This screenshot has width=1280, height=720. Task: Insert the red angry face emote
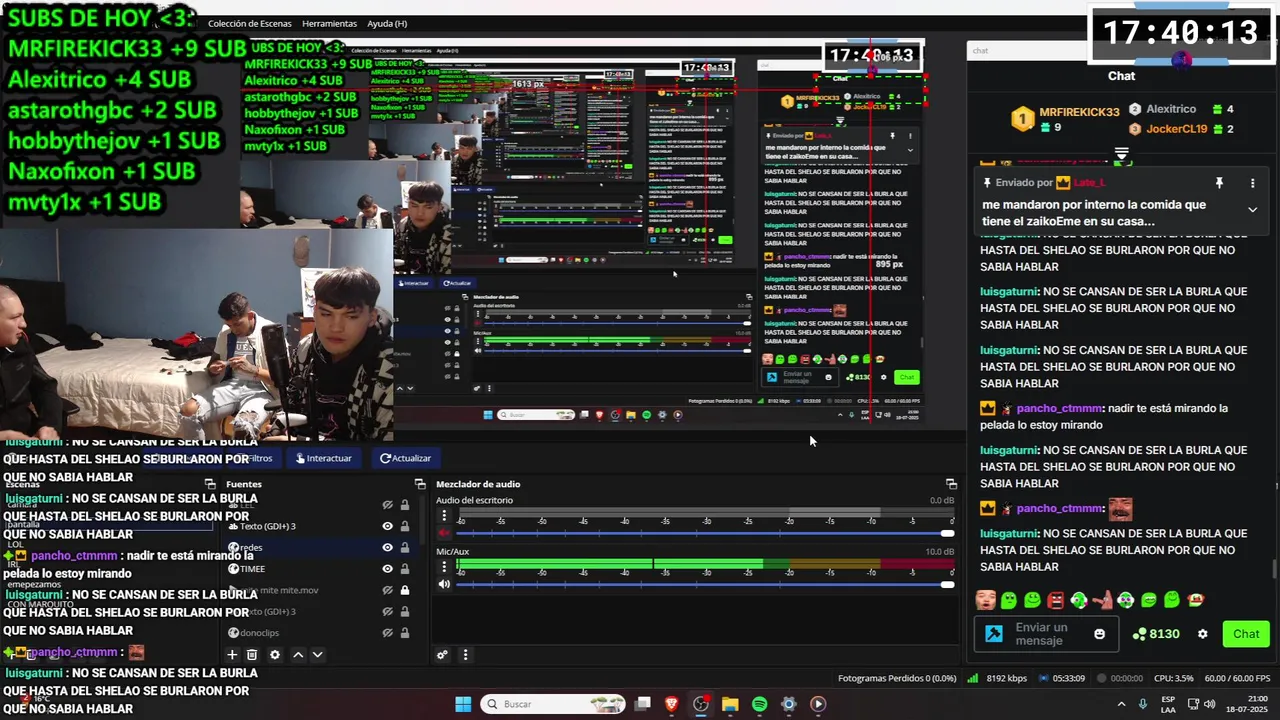pyautogui.click(x=1055, y=600)
